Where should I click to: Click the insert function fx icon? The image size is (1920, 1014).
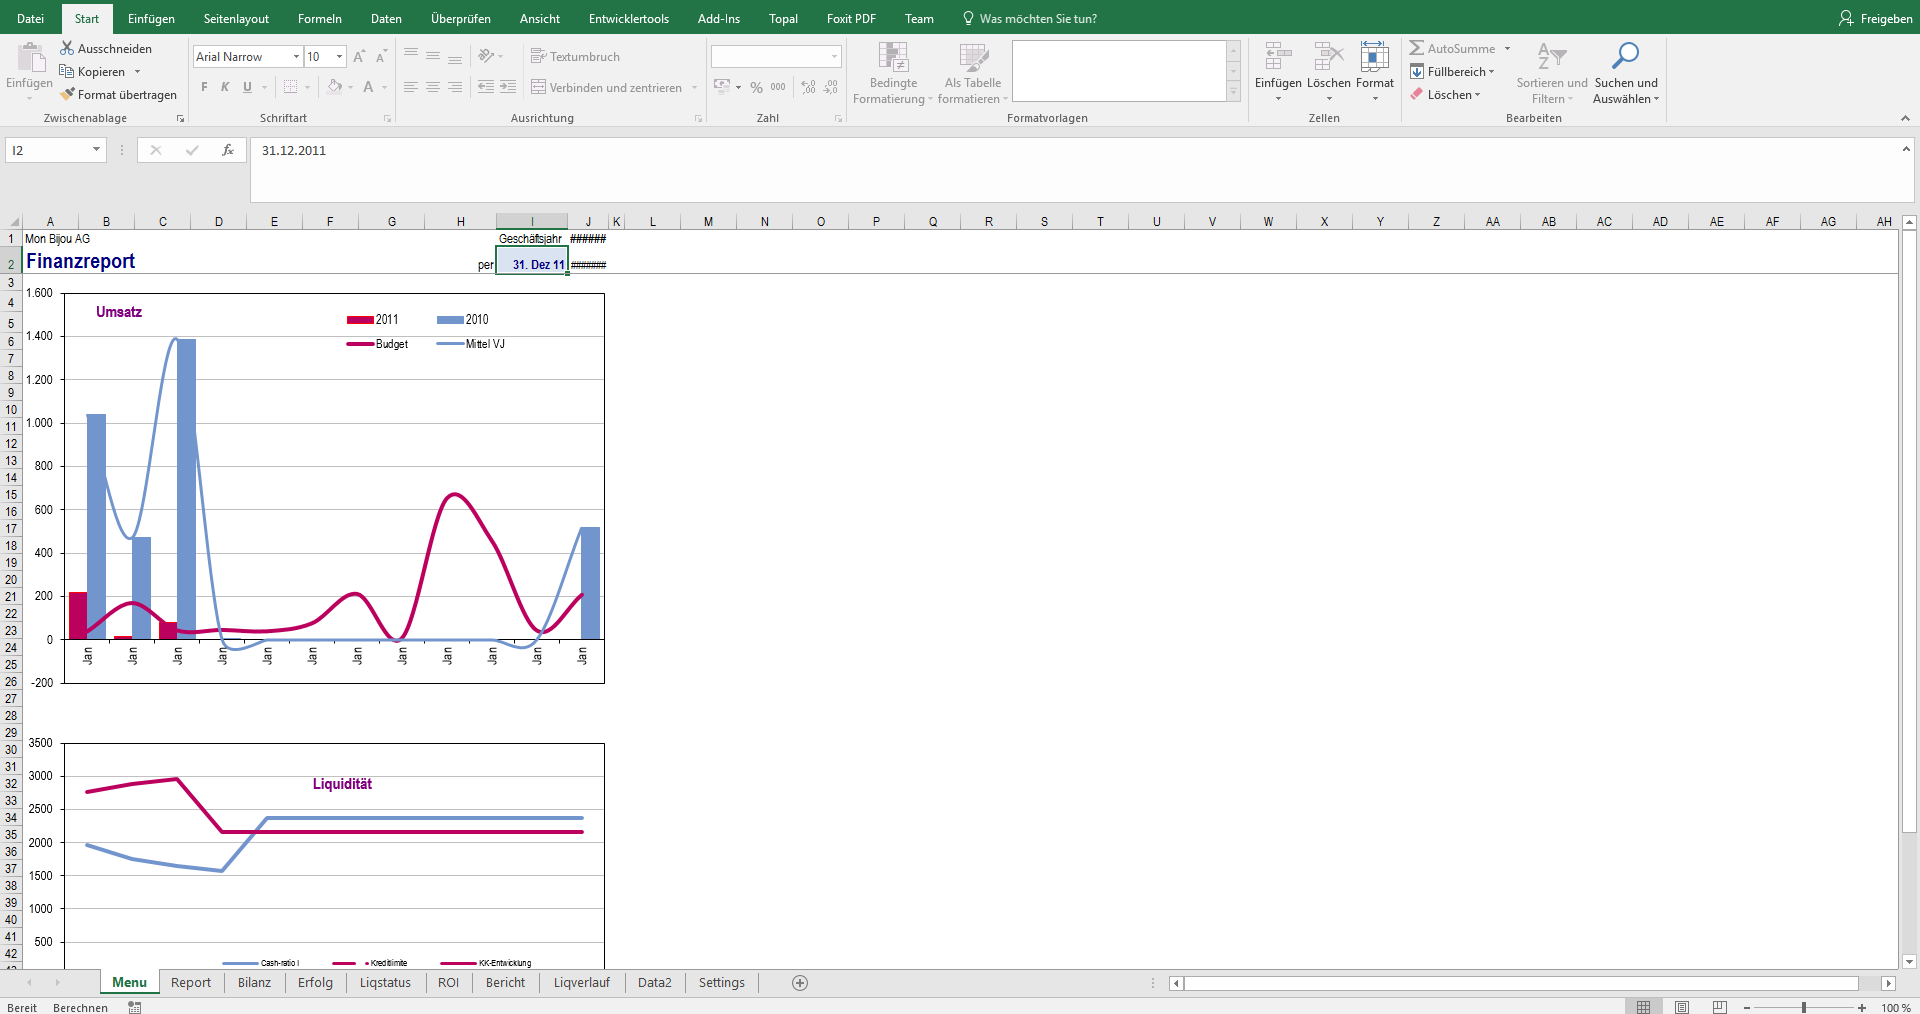[228, 150]
